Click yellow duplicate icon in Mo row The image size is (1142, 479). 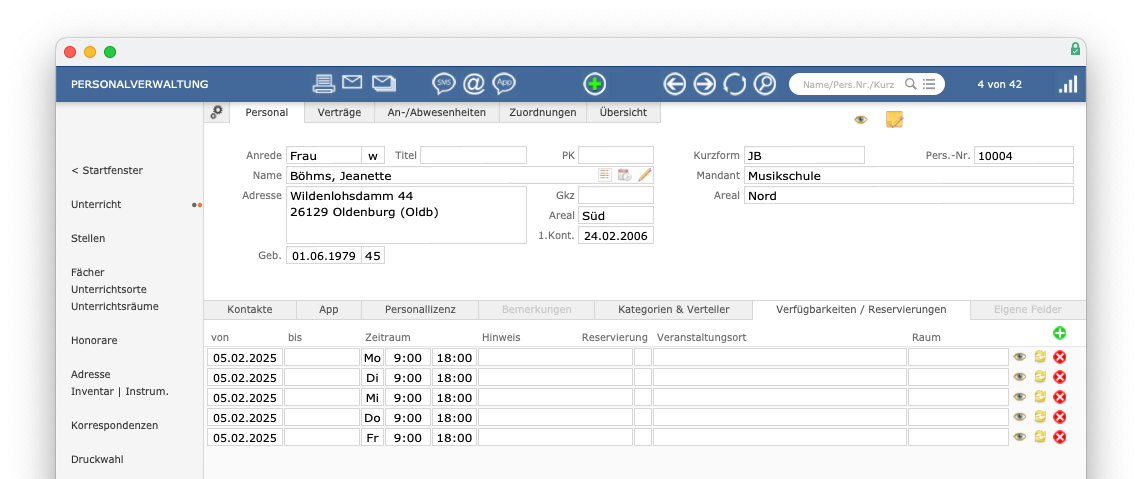1040,357
